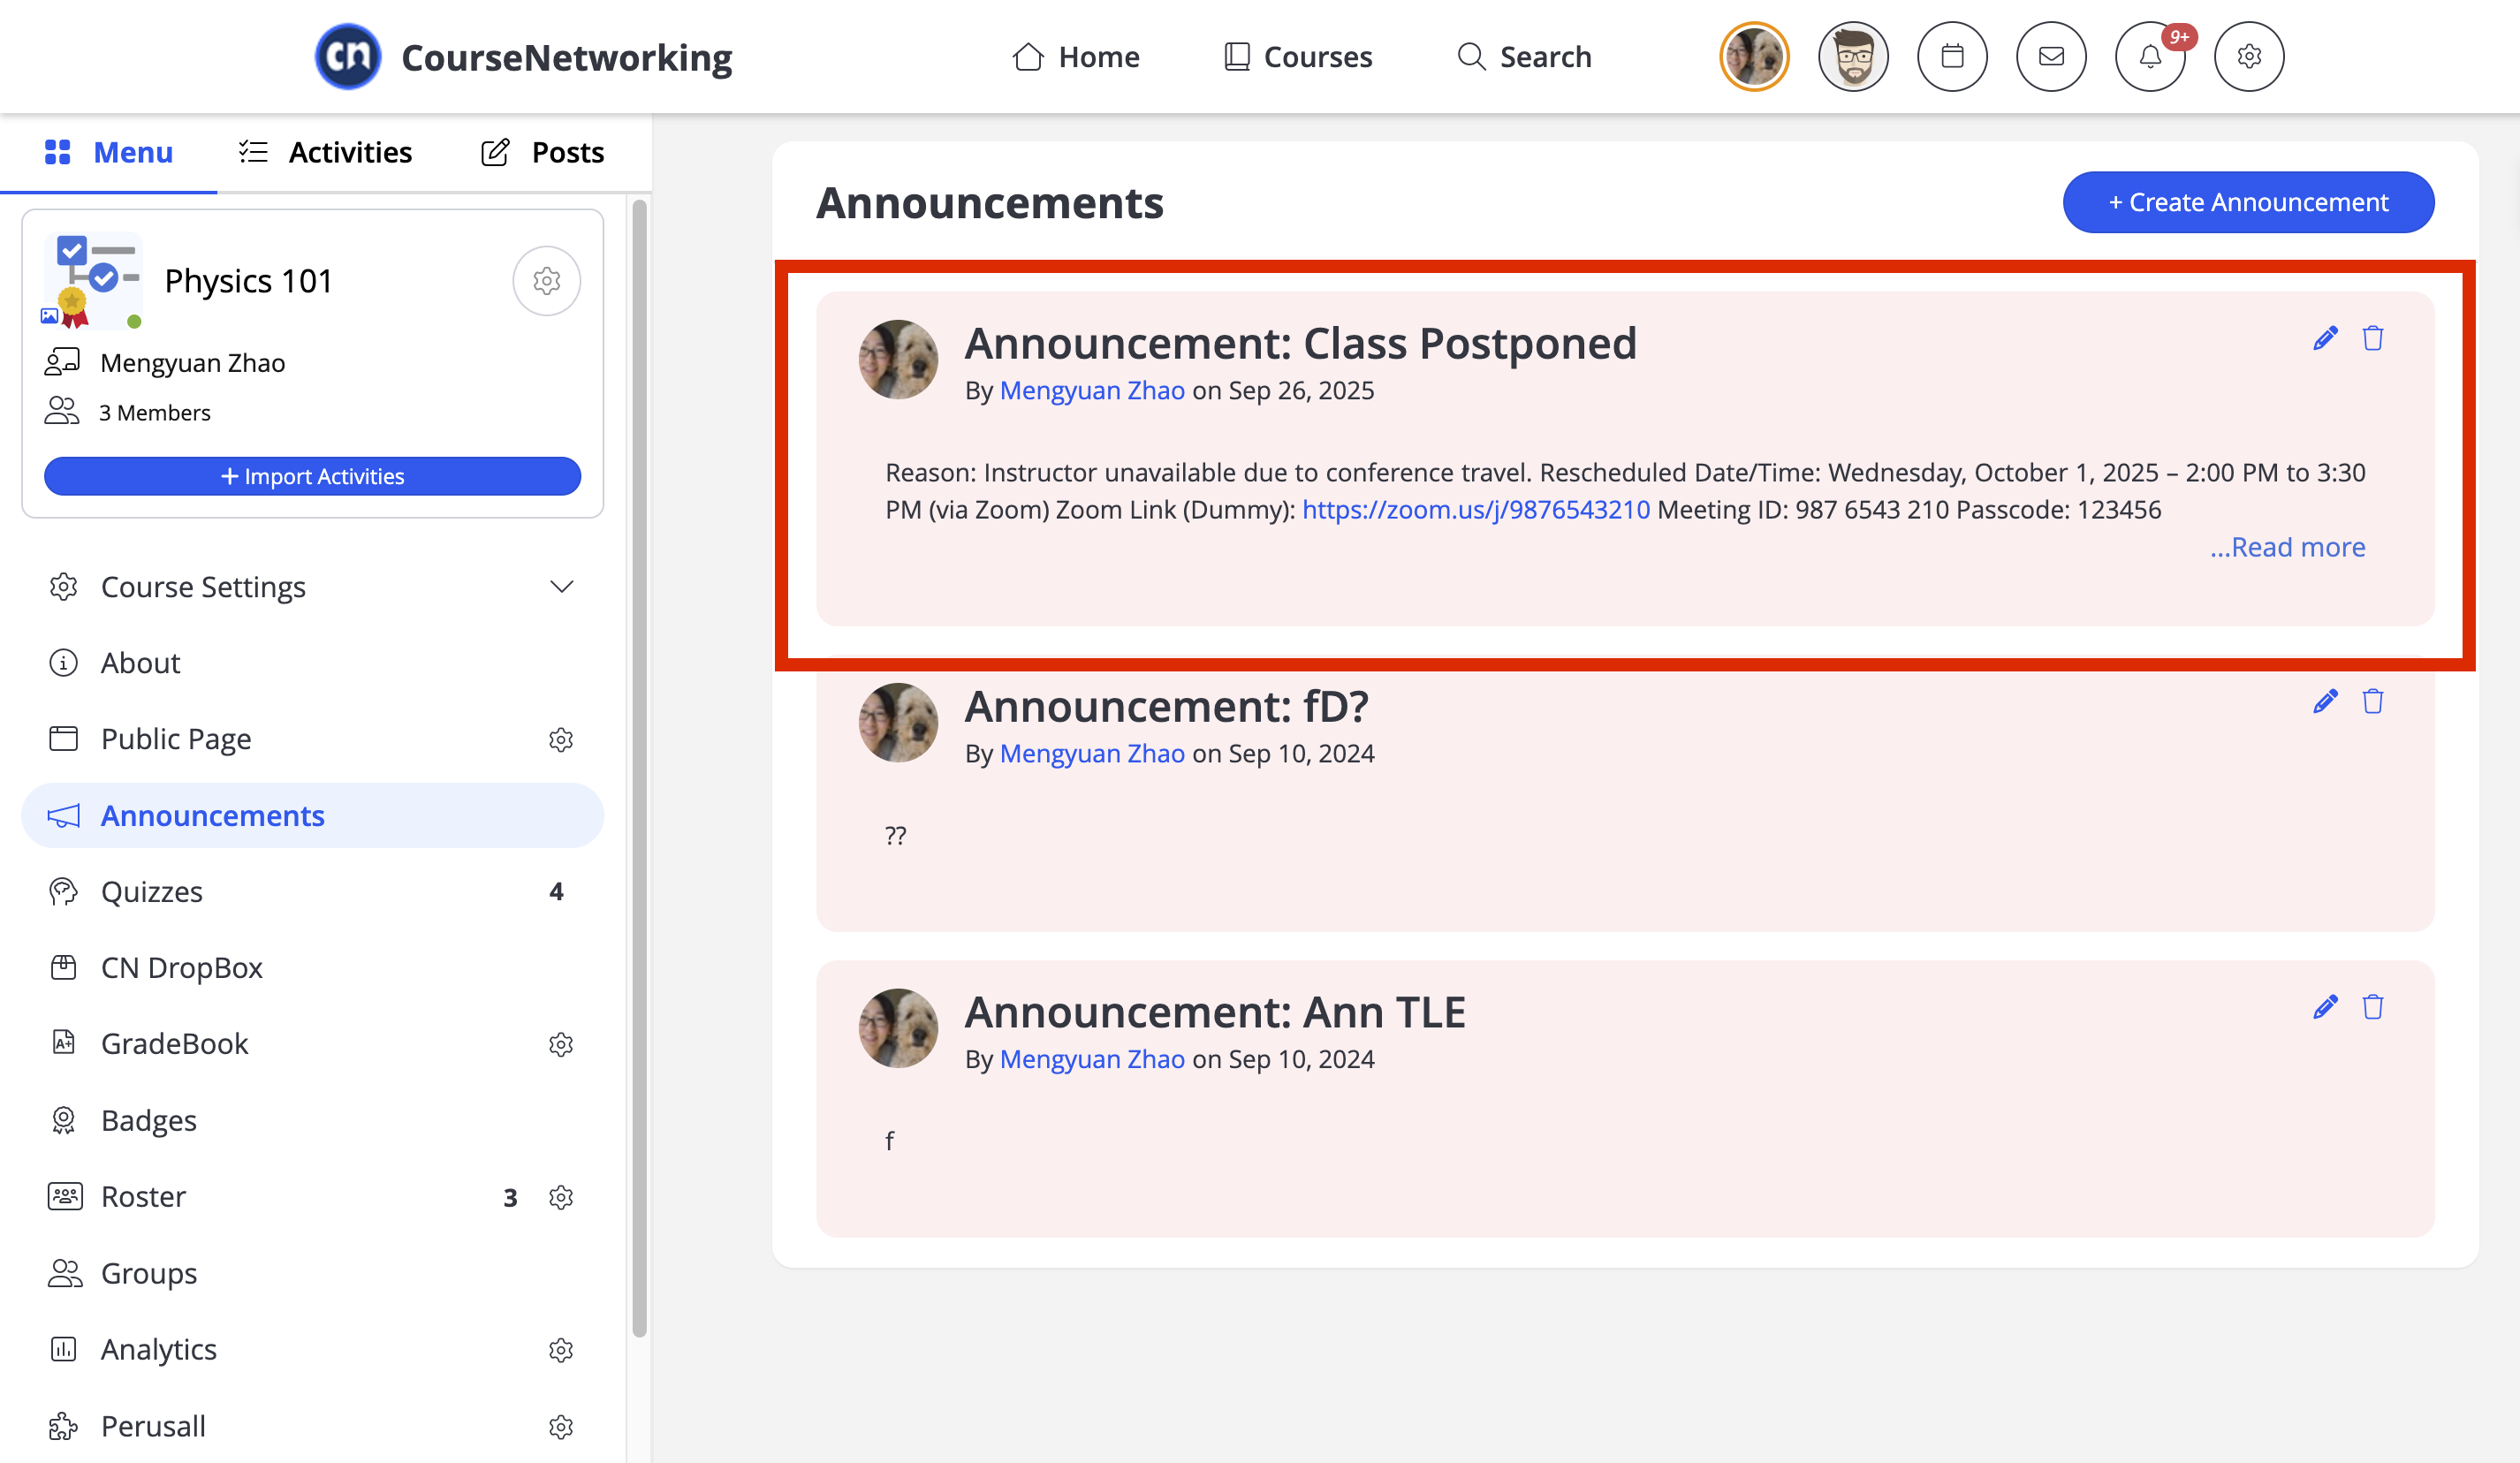Open Mengyuan Zhao link in Class Postponed
This screenshot has height=1463, width=2520.
coord(1092,390)
